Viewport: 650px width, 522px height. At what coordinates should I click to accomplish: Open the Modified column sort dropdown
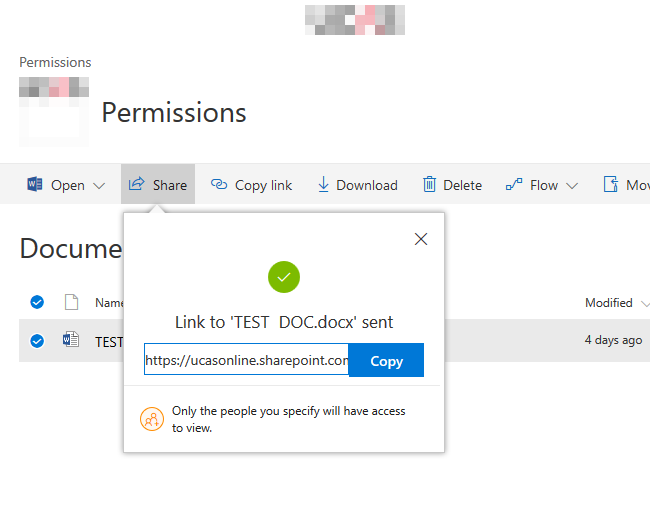point(644,303)
